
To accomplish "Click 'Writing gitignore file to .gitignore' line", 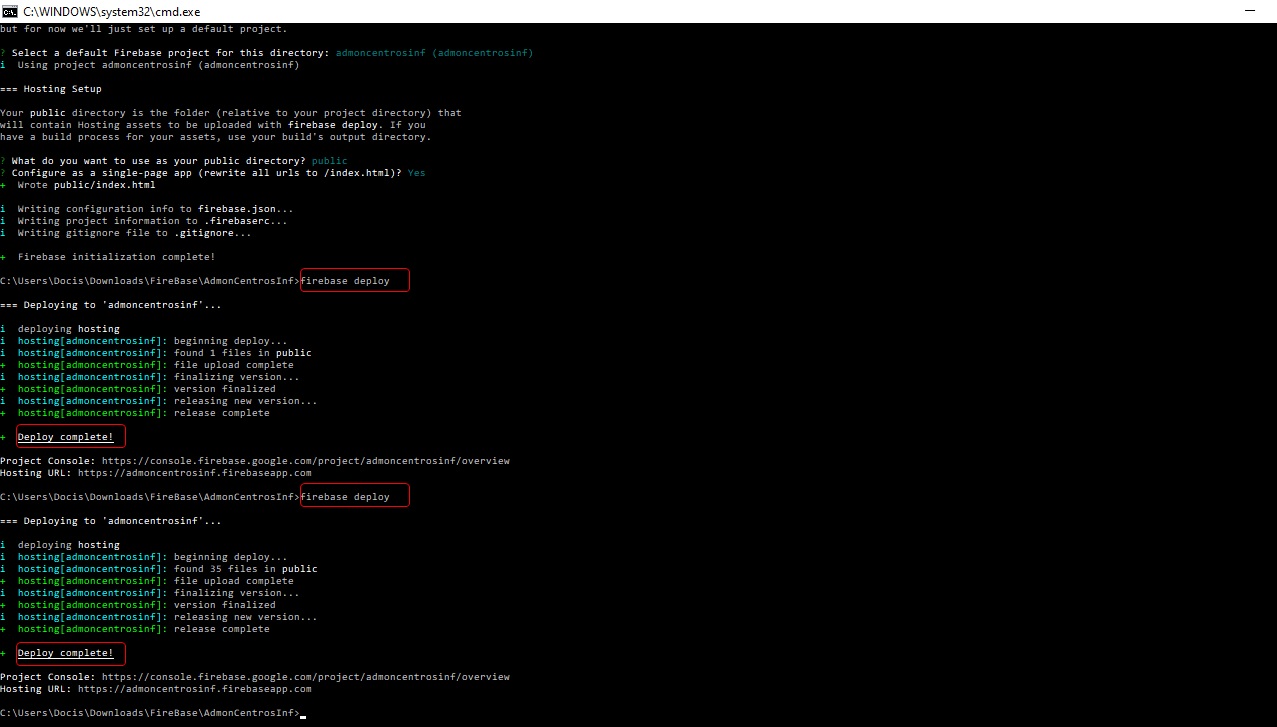I will point(134,233).
